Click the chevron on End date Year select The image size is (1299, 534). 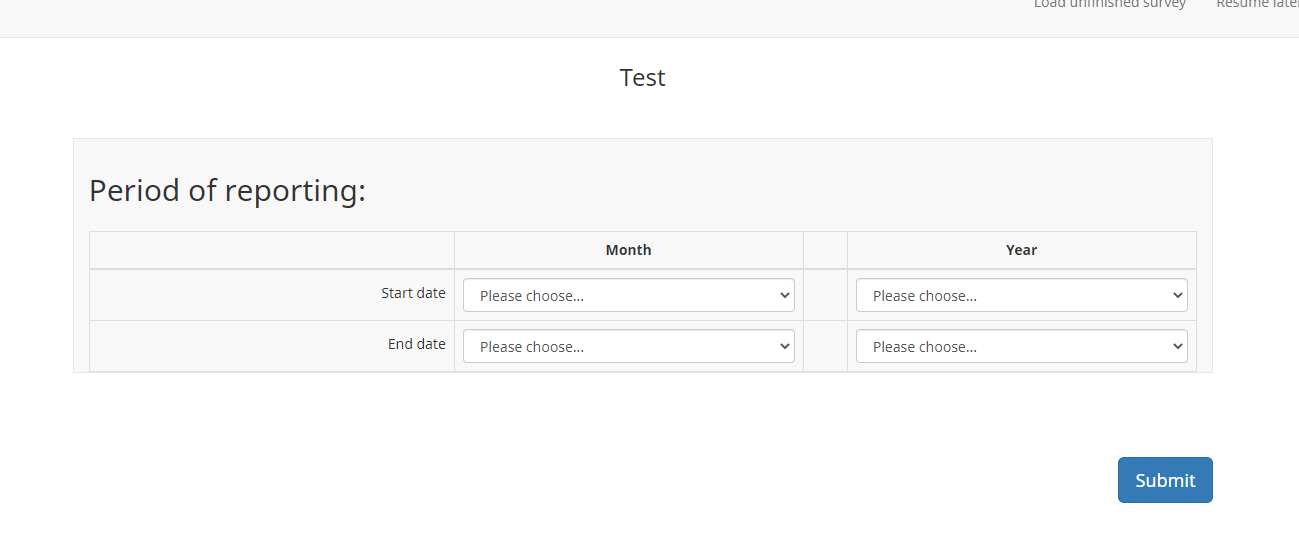click(1177, 347)
